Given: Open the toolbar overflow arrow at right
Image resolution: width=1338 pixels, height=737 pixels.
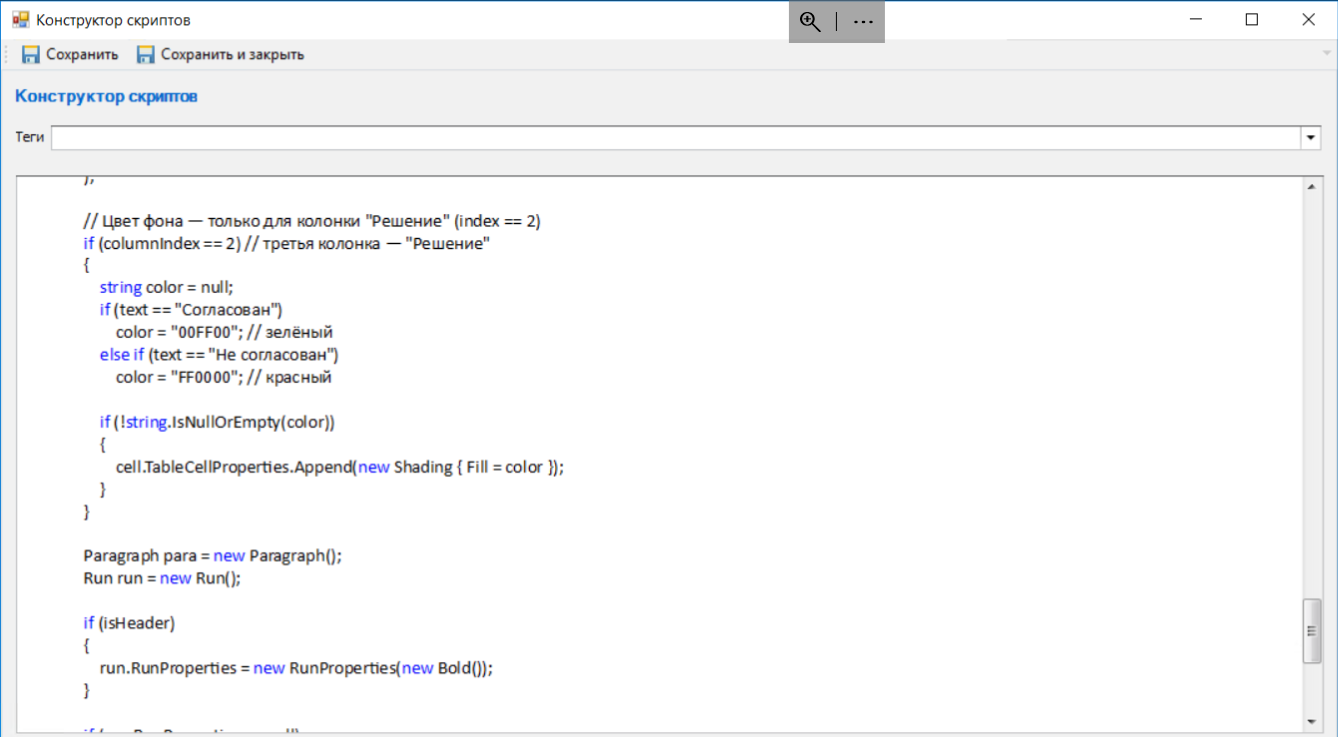Looking at the screenshot, I should [1326, 54].
